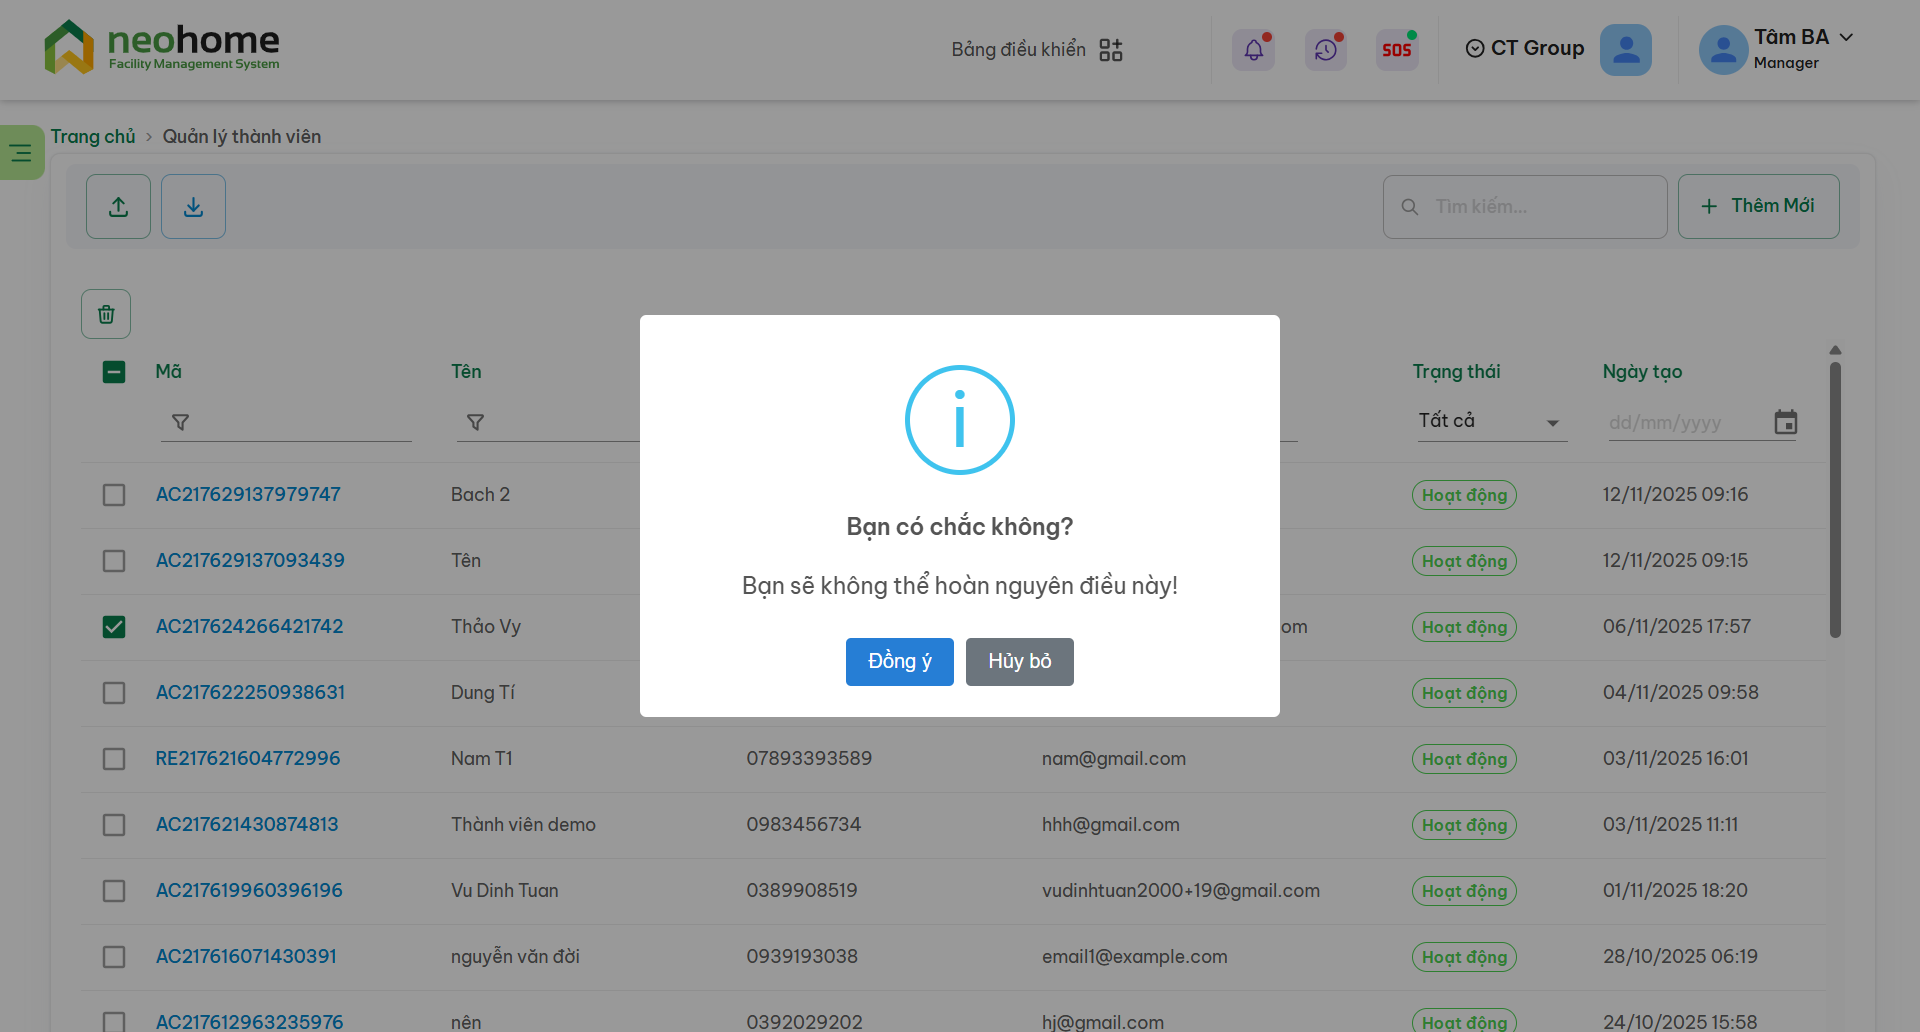The height and width of the screenshot is (1032, 1920).
Task: Open Bảng điều khiển dashboard menu
Action: [1036, 50]
